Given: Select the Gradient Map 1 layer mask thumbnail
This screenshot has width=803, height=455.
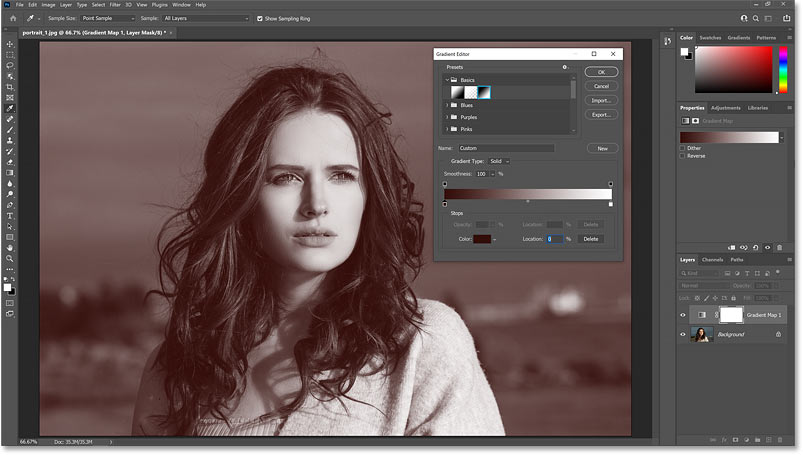Looking at the screenshot, I should [x=731, y=315].
